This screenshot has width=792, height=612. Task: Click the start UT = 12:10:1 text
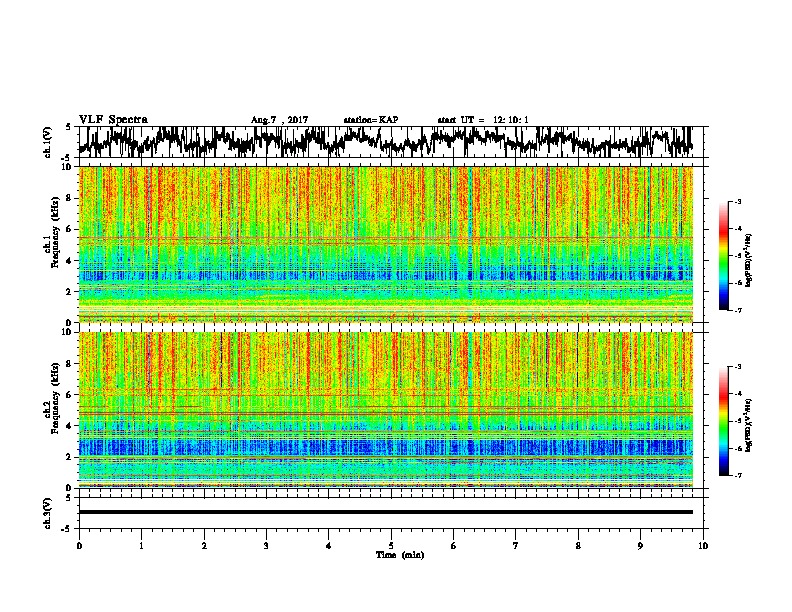tap(483, 120)
